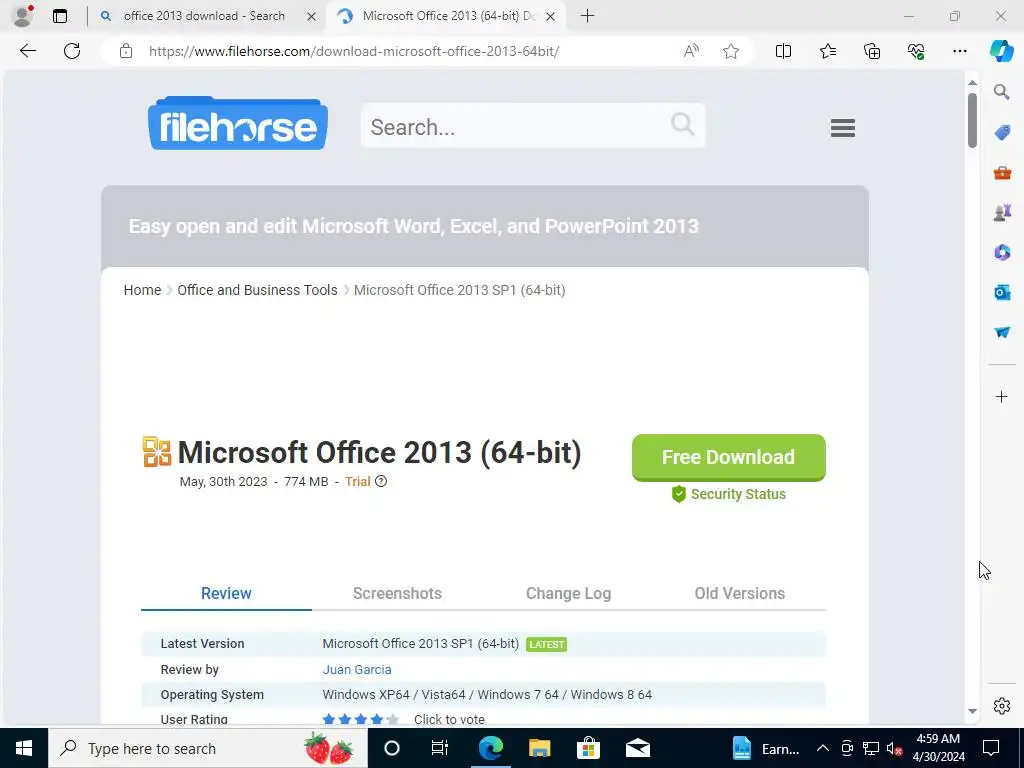This screenshot has height=768, width=1024.
Task: Click the Microsoft Office 2013 (64-bit) heading
Action: tap(379, 452)
